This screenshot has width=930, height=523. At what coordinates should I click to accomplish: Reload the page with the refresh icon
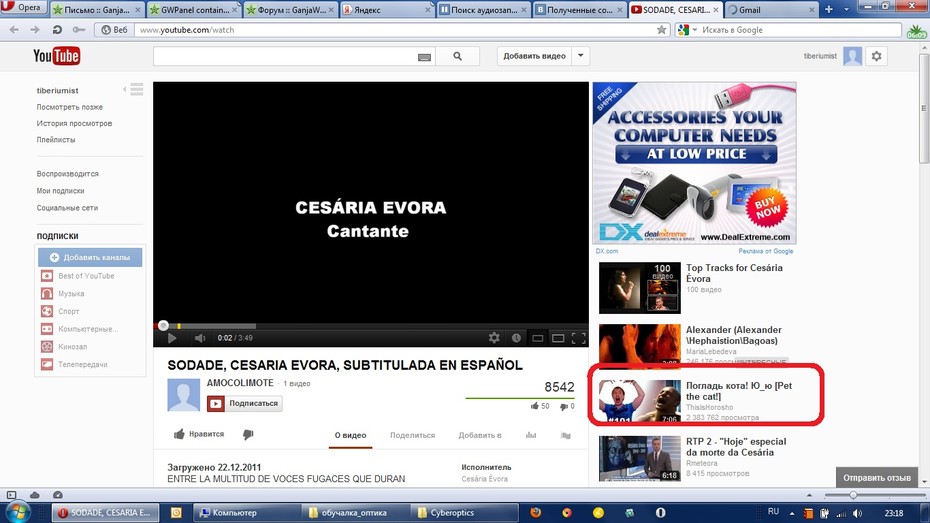[x=57, y=30]
